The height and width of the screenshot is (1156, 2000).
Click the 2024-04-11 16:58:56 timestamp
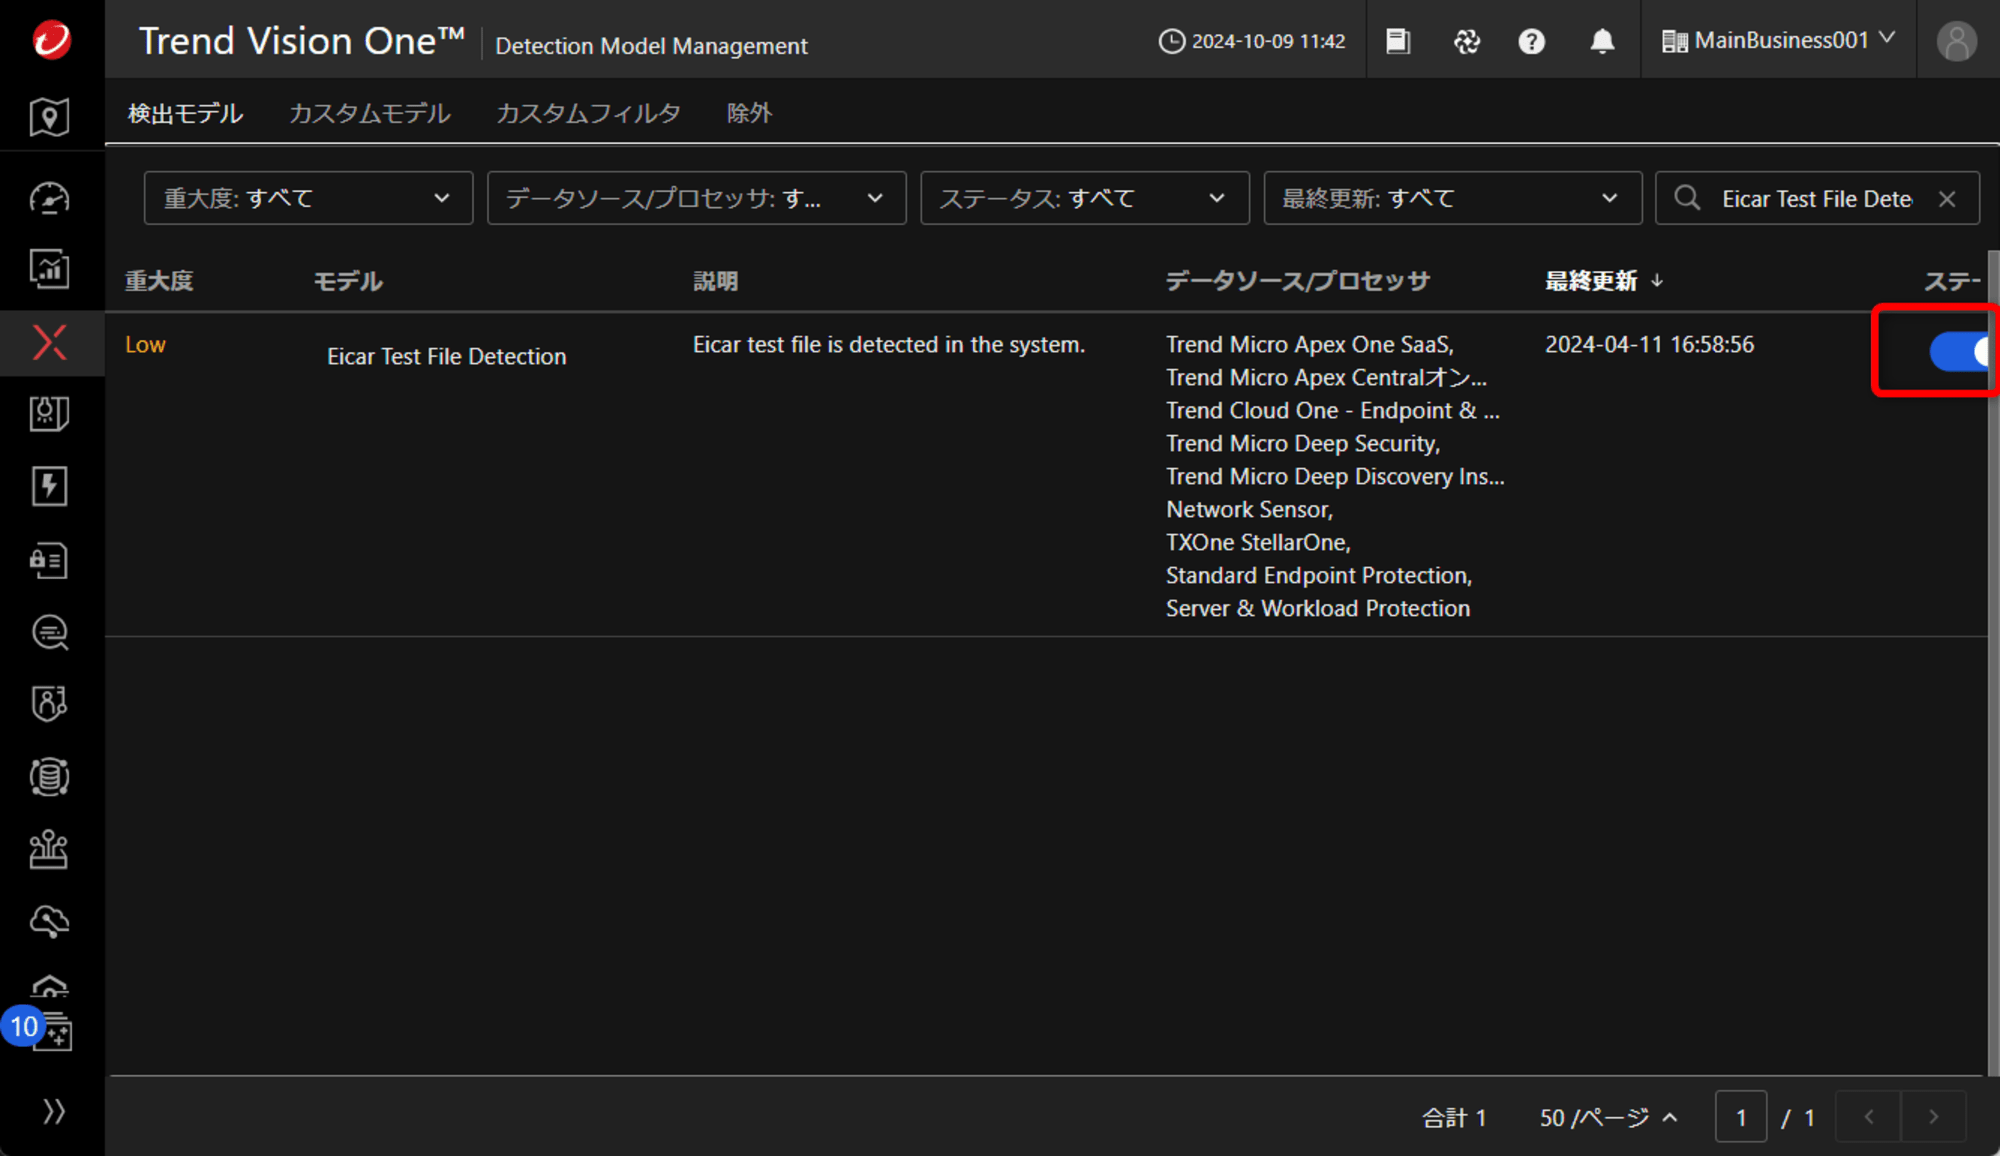(x=1649, y=344)
